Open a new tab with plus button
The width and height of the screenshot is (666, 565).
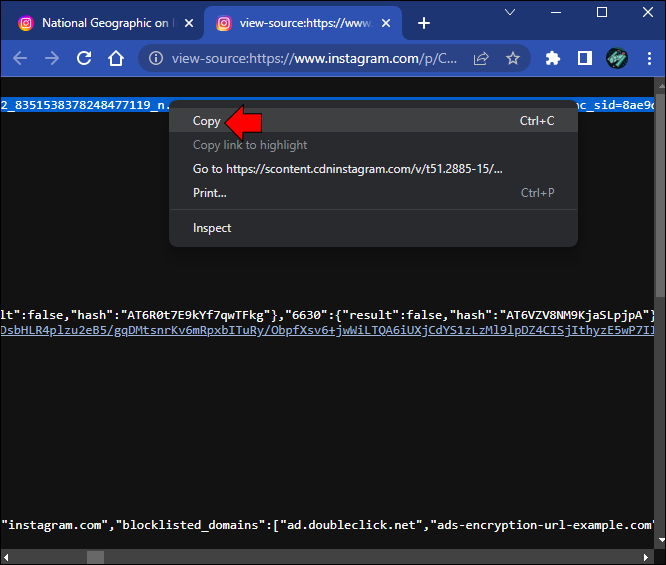[423, 23]
